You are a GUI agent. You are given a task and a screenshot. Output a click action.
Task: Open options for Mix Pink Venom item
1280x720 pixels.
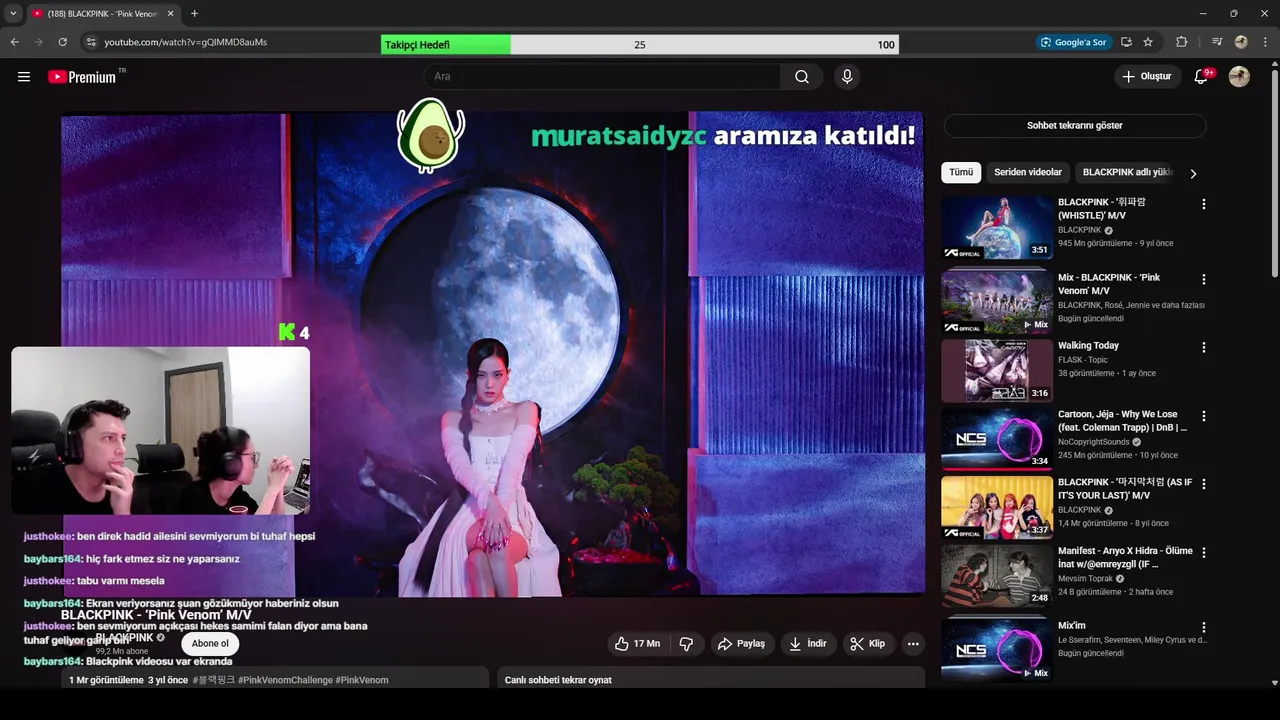[1203, 279]
